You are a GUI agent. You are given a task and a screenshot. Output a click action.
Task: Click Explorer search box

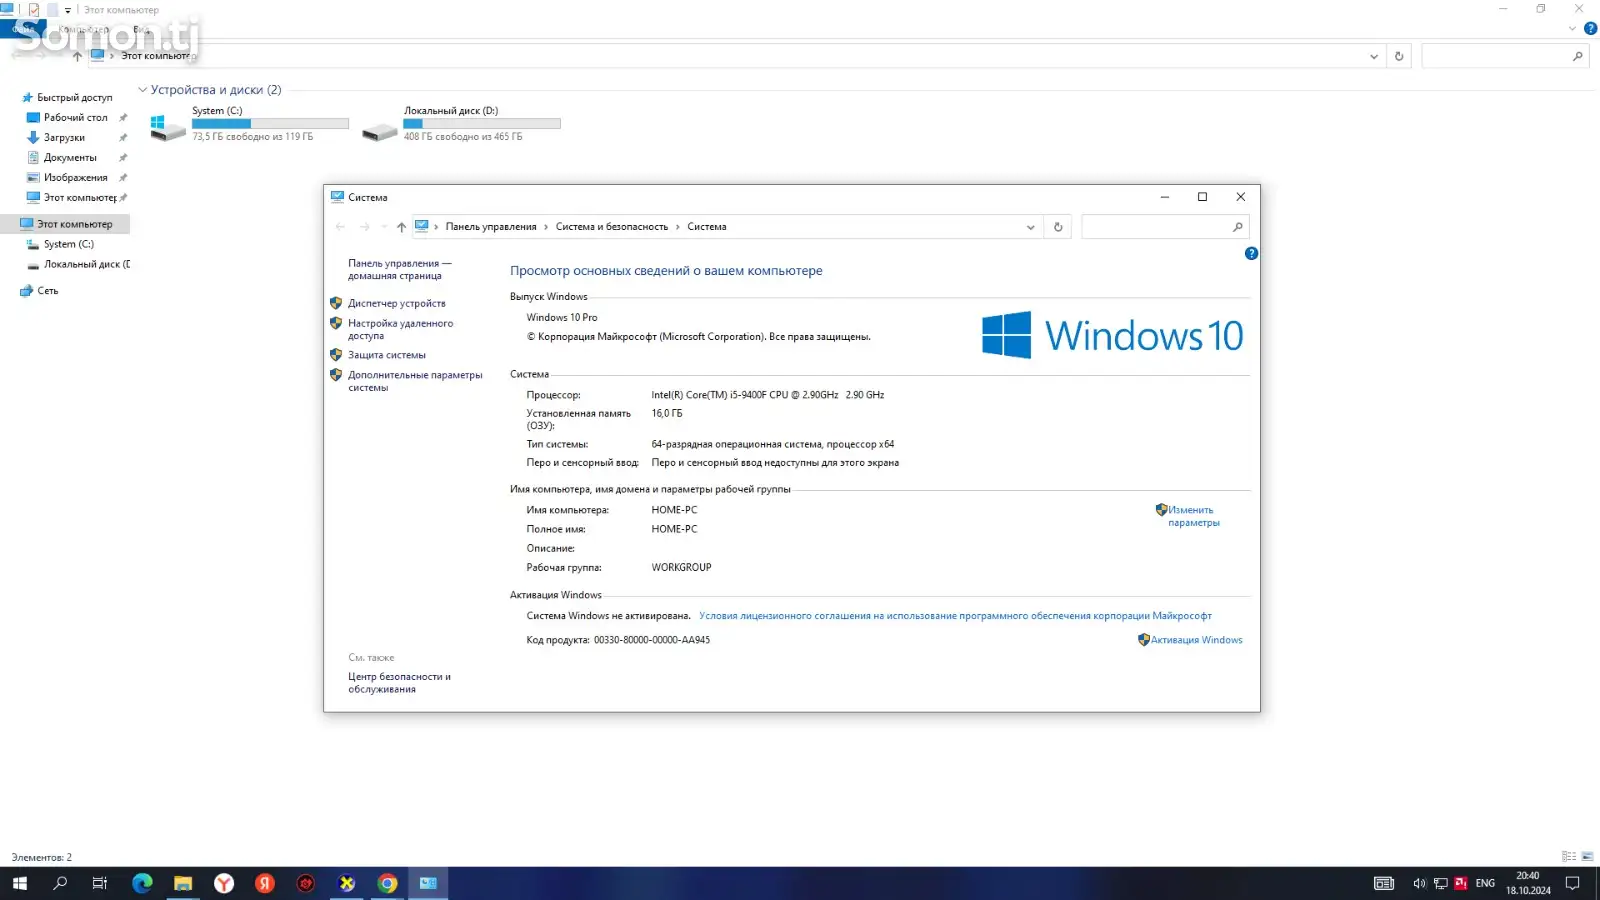pyautogui.click(x=1505, y=56)
